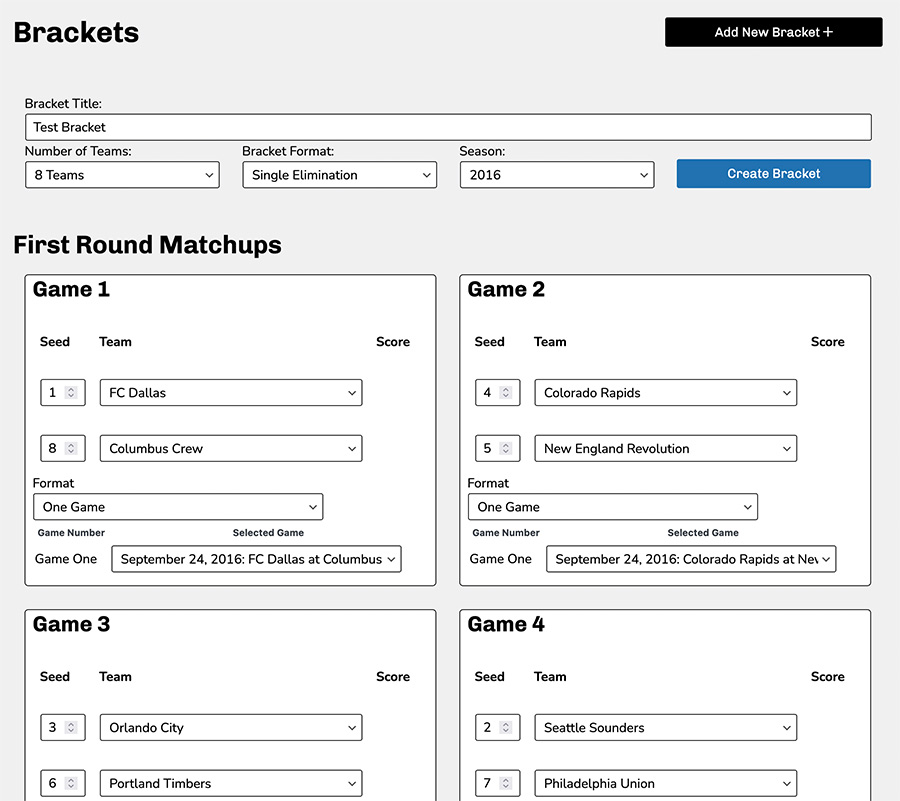Open Game 1 Format dropdown
The width and height of the screenshot is (900, 801).
178,507
